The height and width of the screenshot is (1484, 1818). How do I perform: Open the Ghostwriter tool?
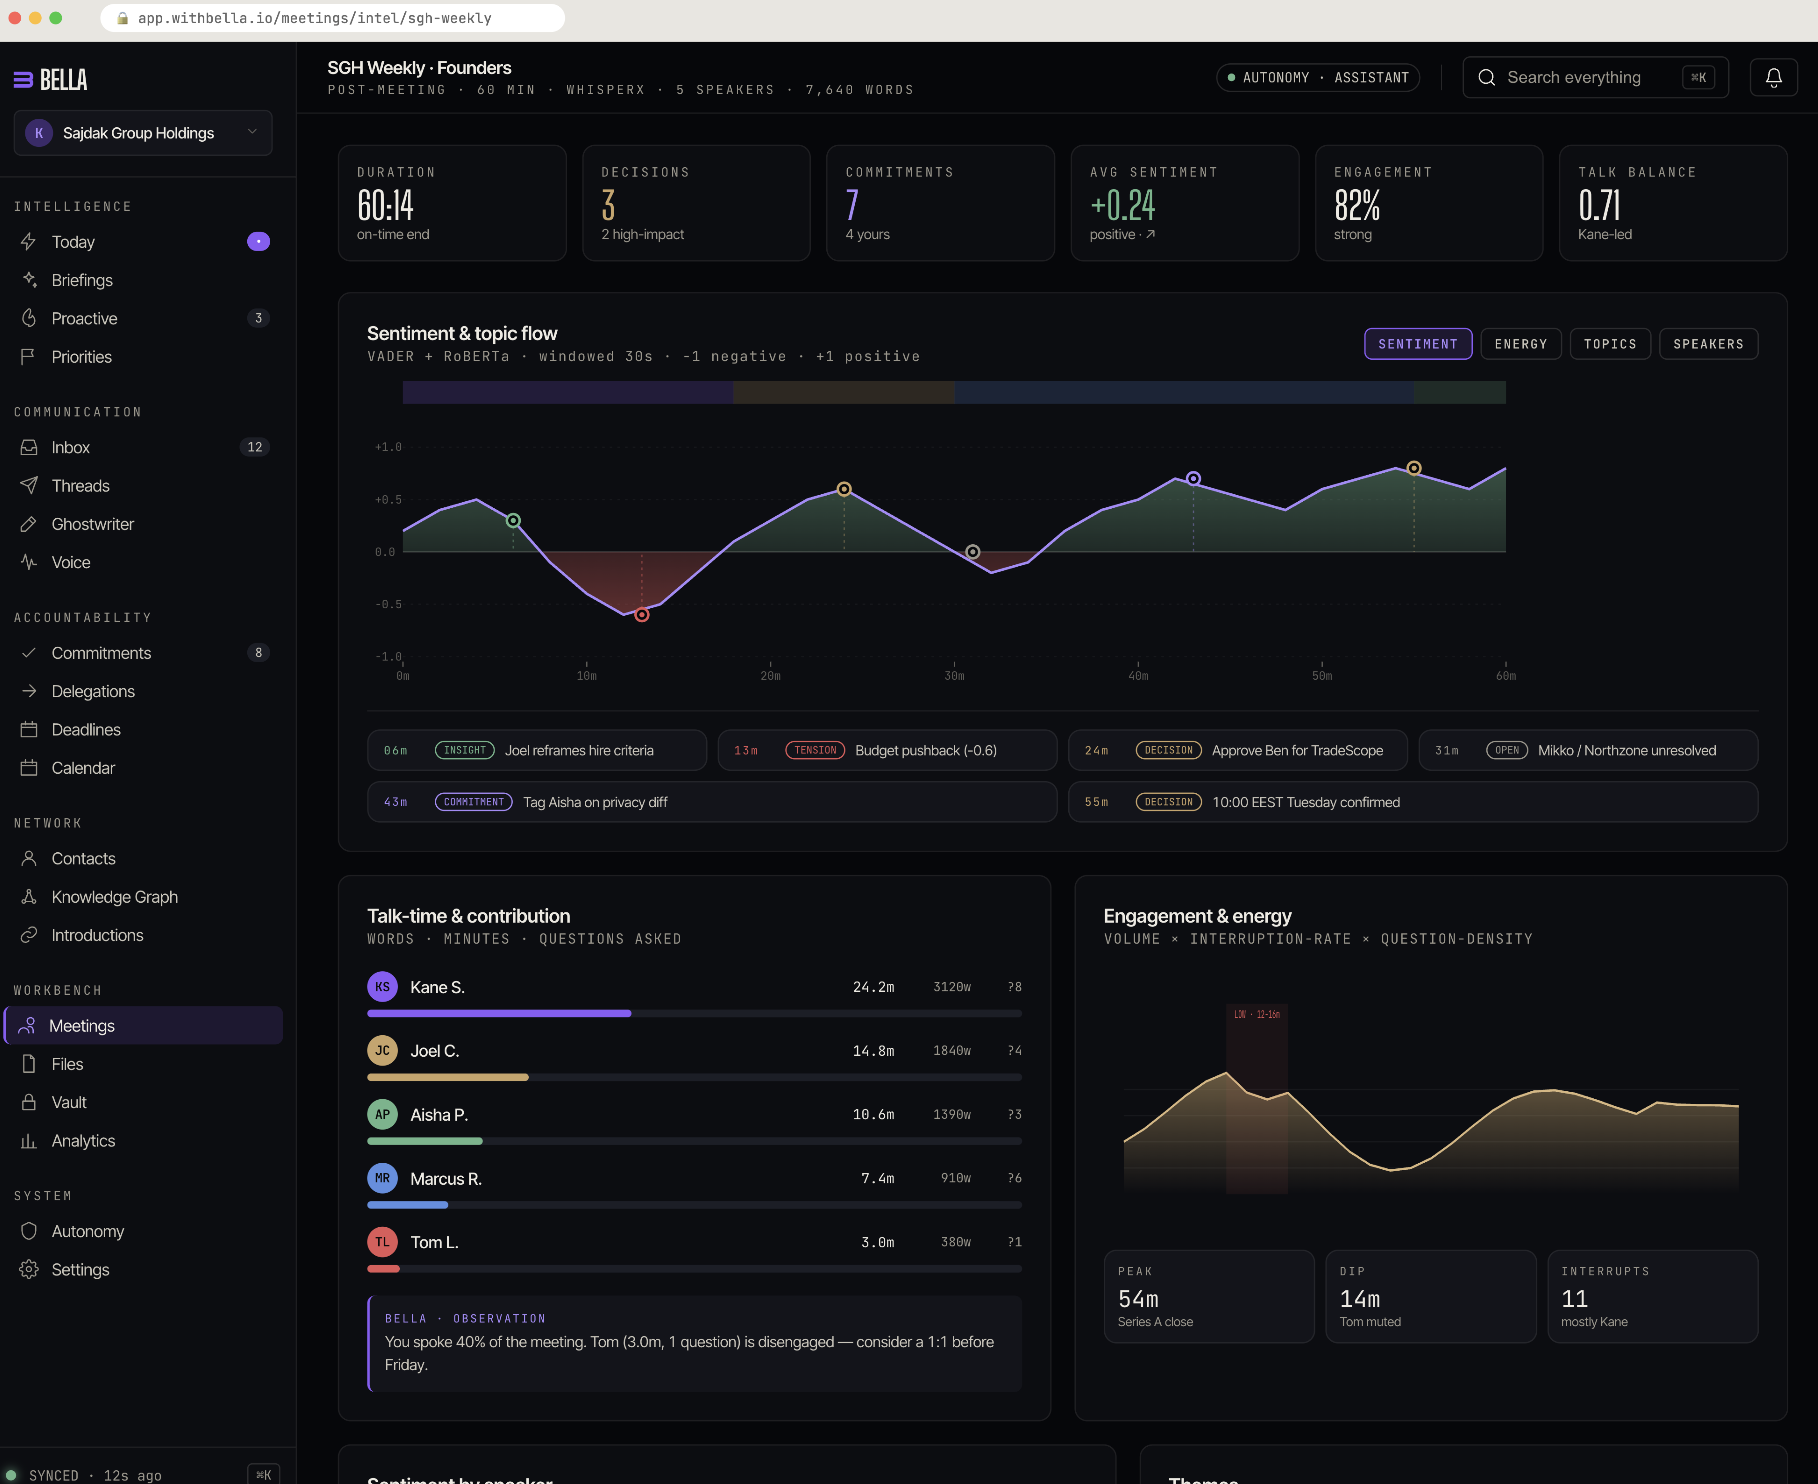(x=92, y=524)
